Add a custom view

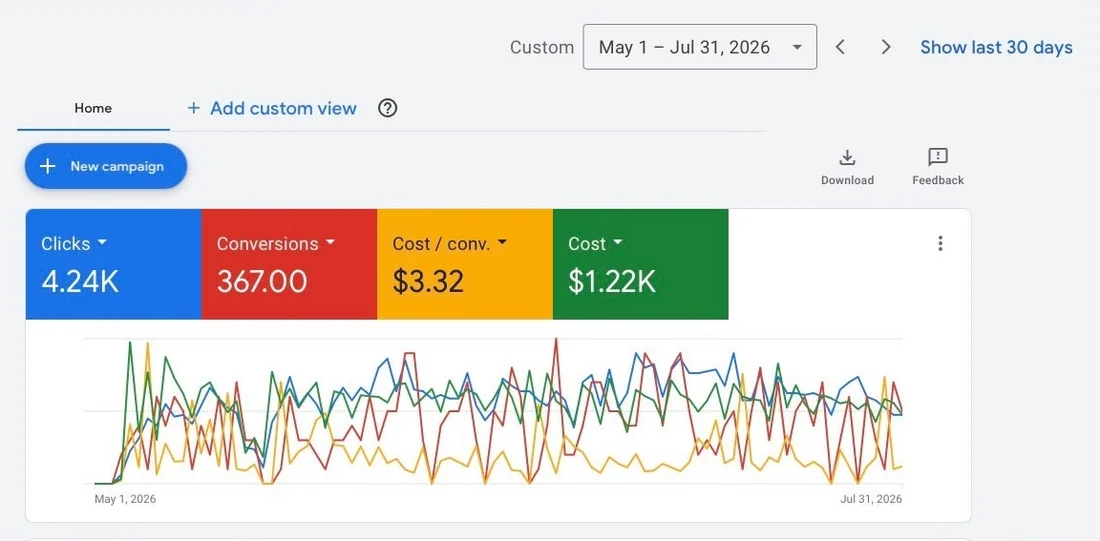271,108
